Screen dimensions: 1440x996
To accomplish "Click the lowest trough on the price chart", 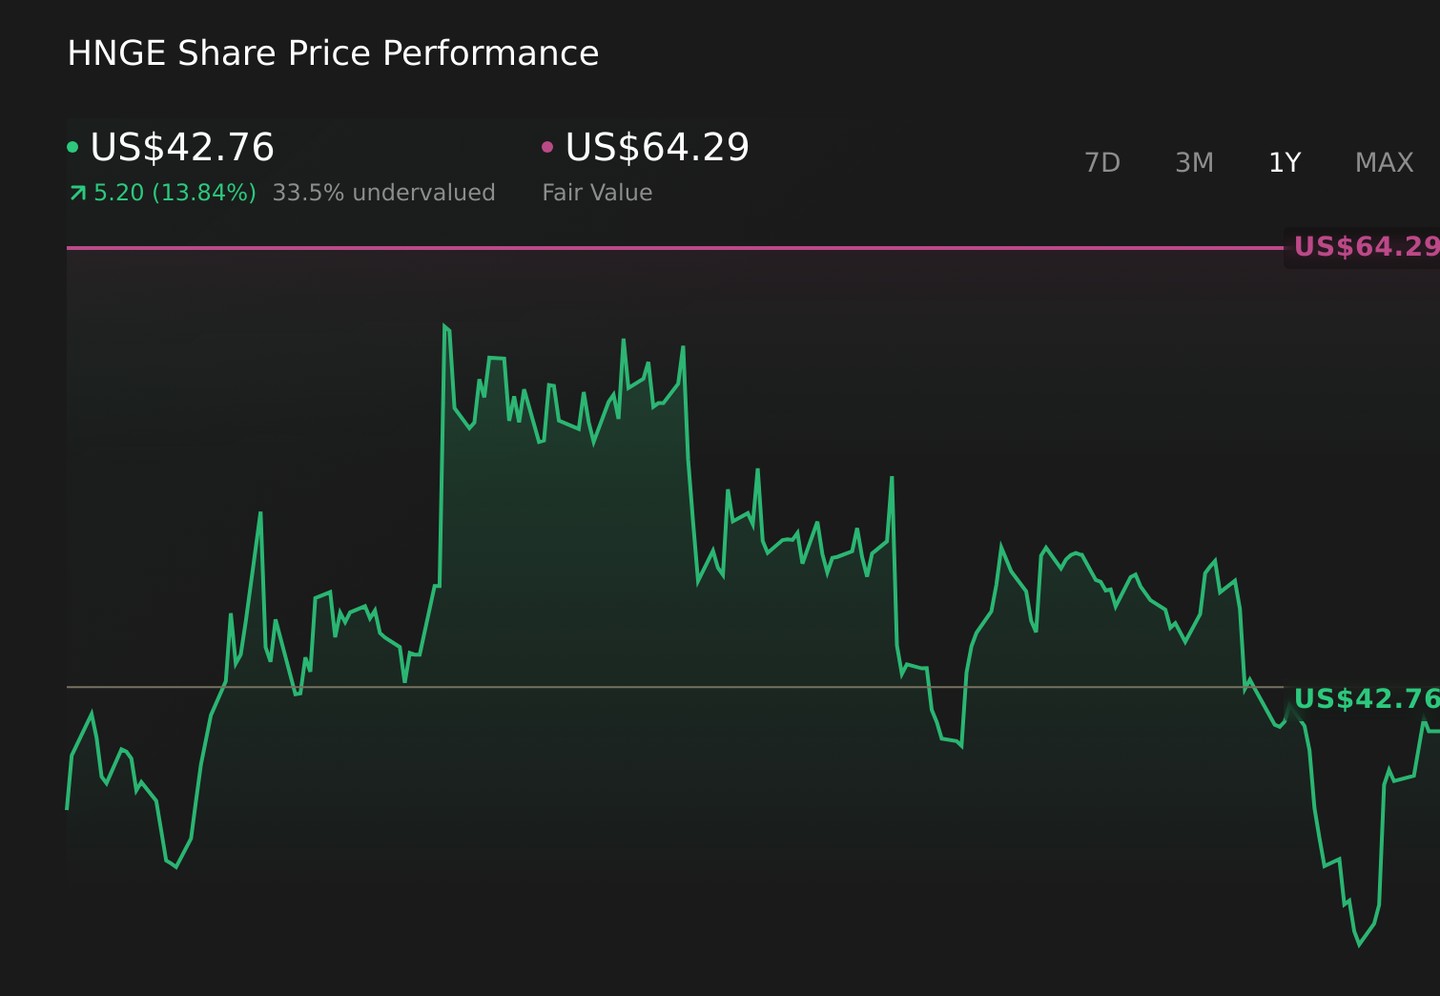I will 1360,944.
